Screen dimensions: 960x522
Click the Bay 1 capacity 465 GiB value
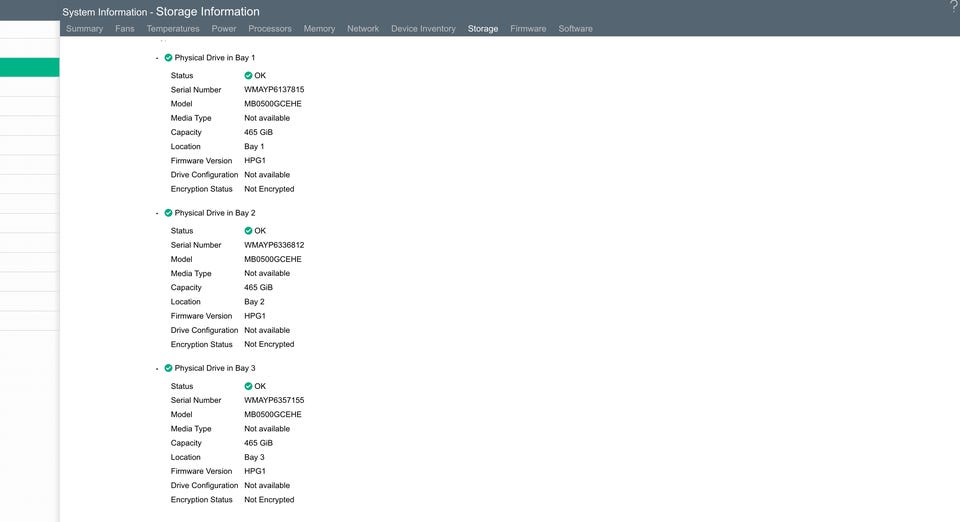pyautogui.click(x=258, y=132)
